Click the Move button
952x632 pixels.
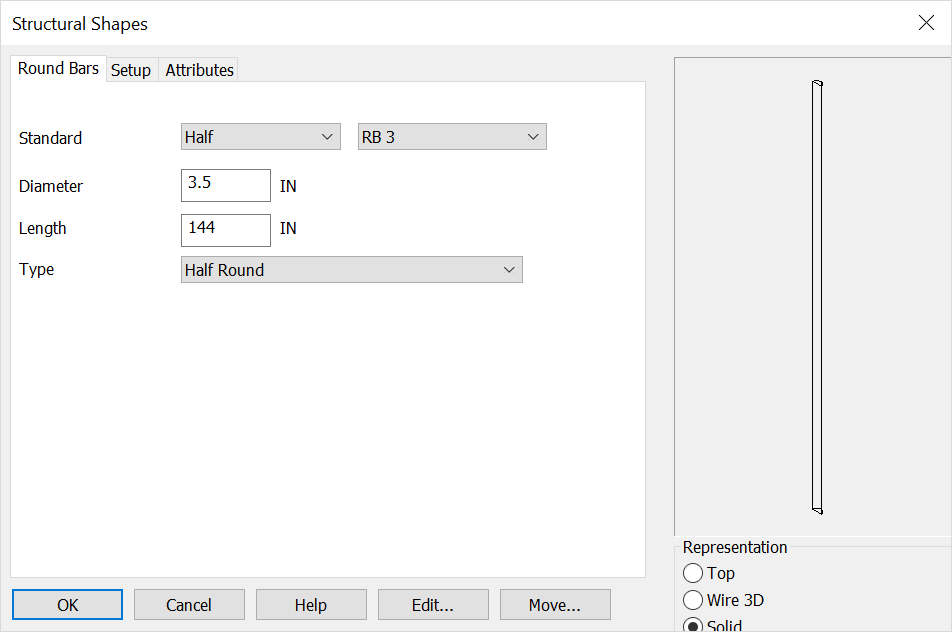click(555, 604)
